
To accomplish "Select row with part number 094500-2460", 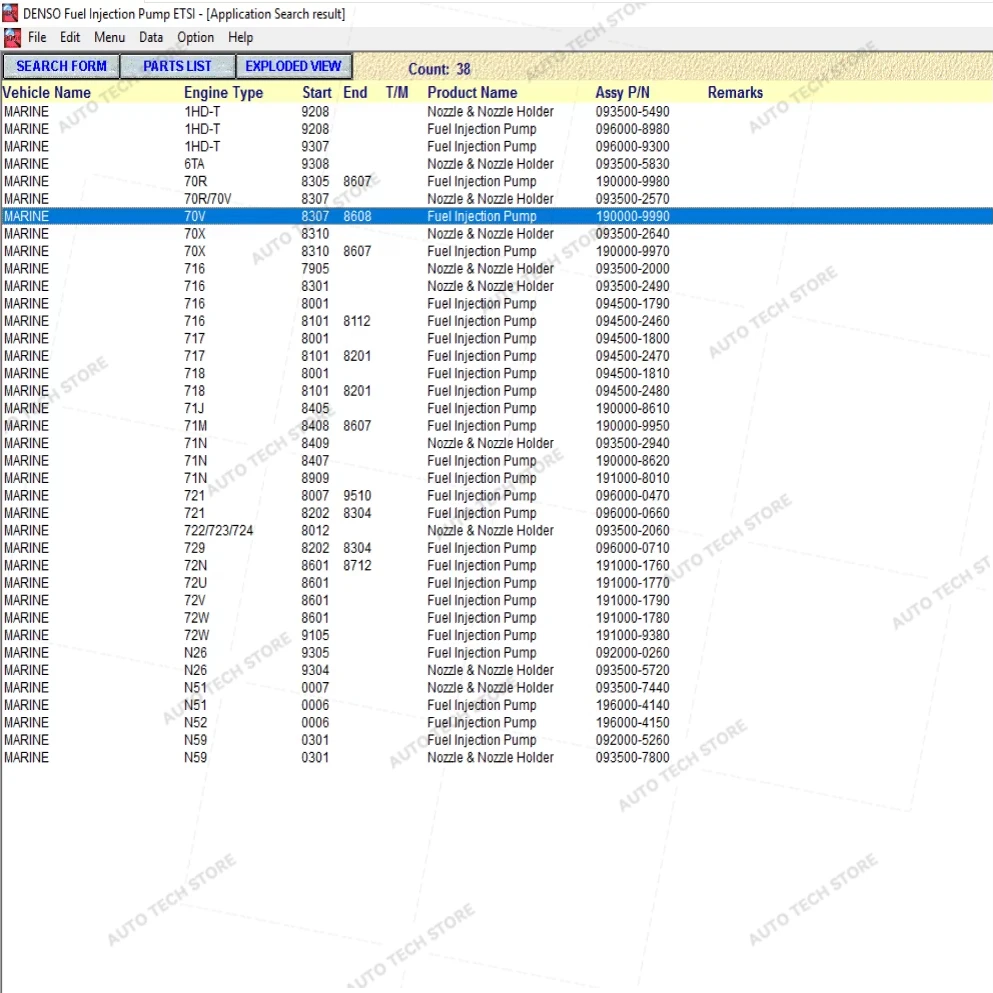I will [496, 321].
